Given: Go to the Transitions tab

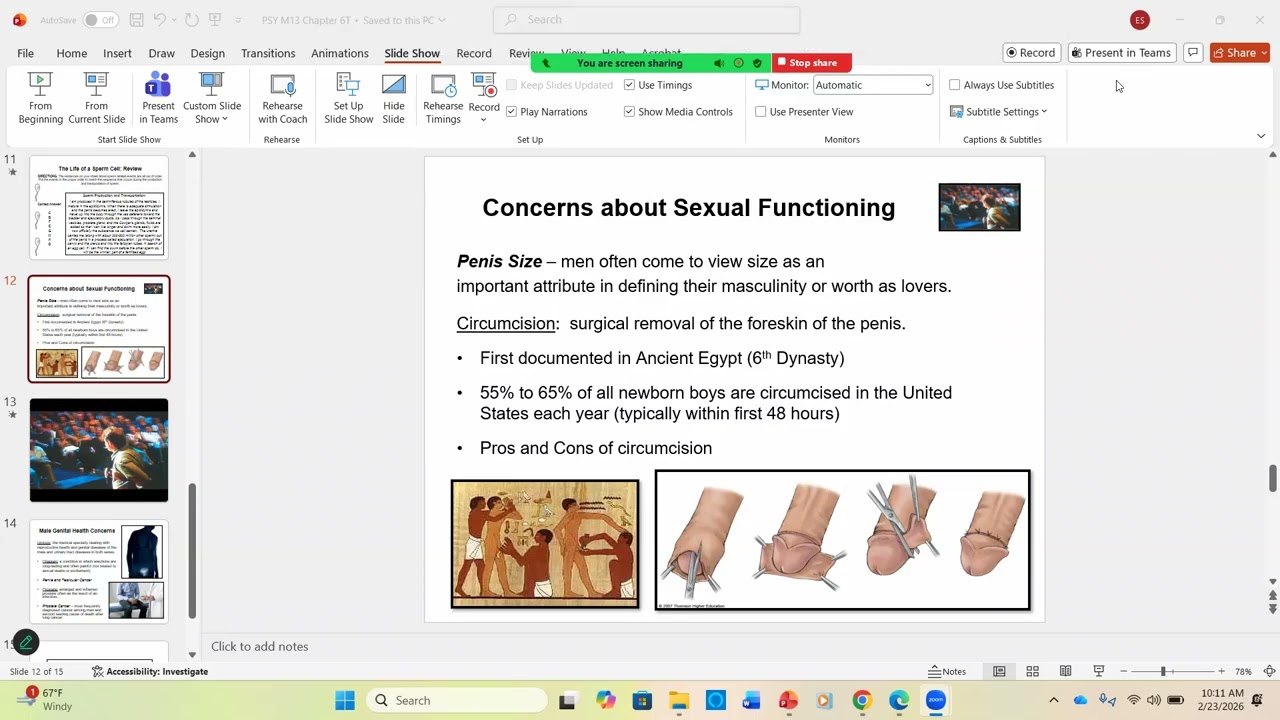Looking at the screenshot, I should 268,53.
